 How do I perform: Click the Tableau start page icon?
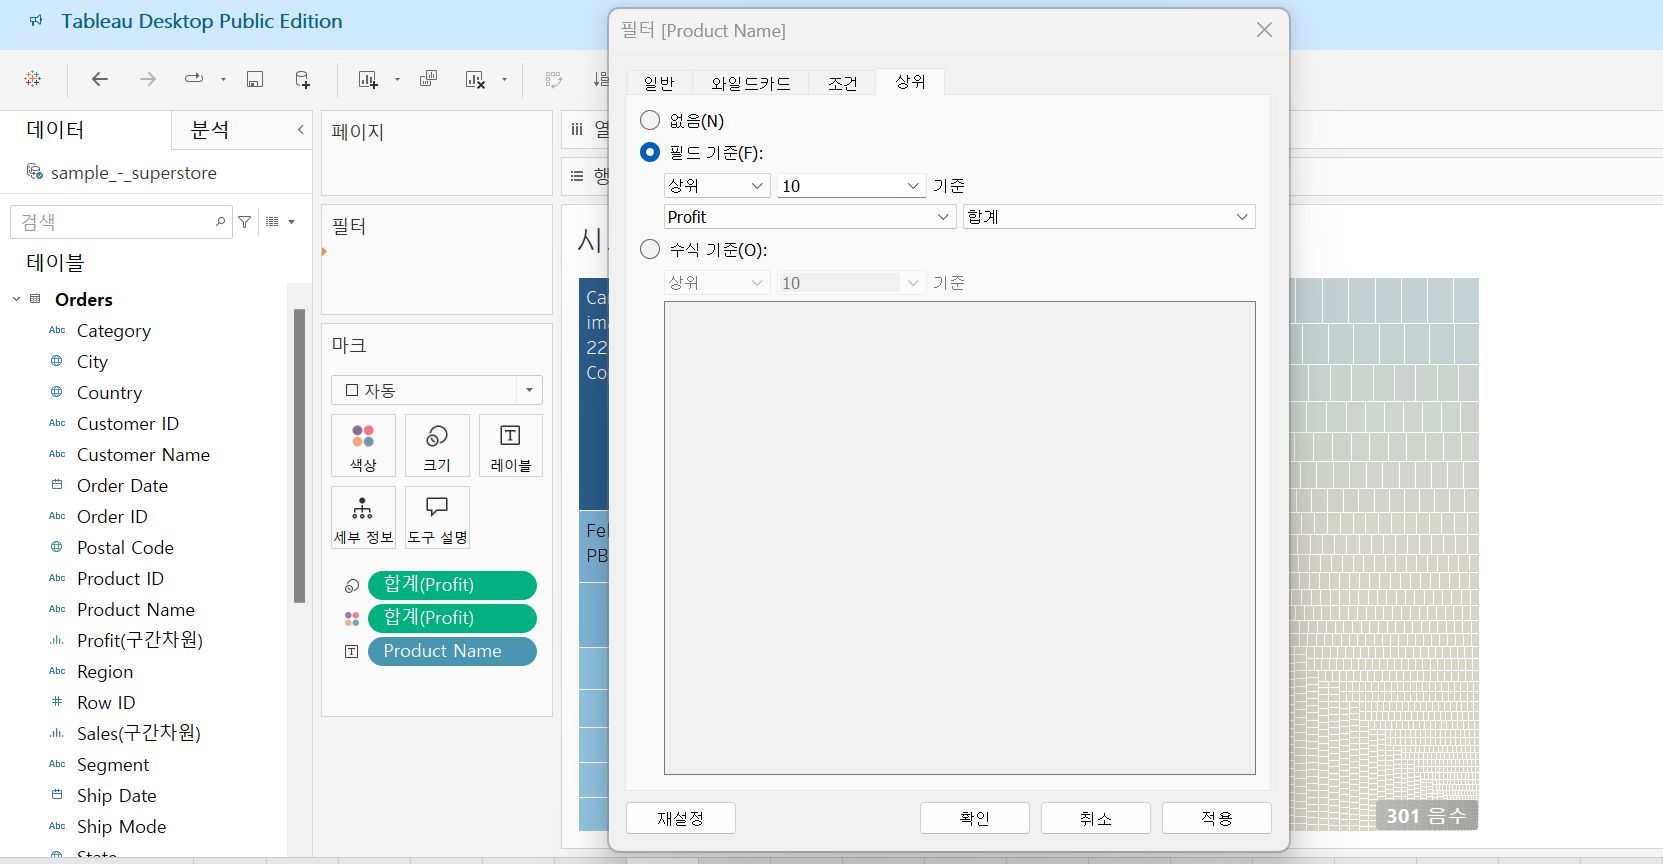pos(33,79)
